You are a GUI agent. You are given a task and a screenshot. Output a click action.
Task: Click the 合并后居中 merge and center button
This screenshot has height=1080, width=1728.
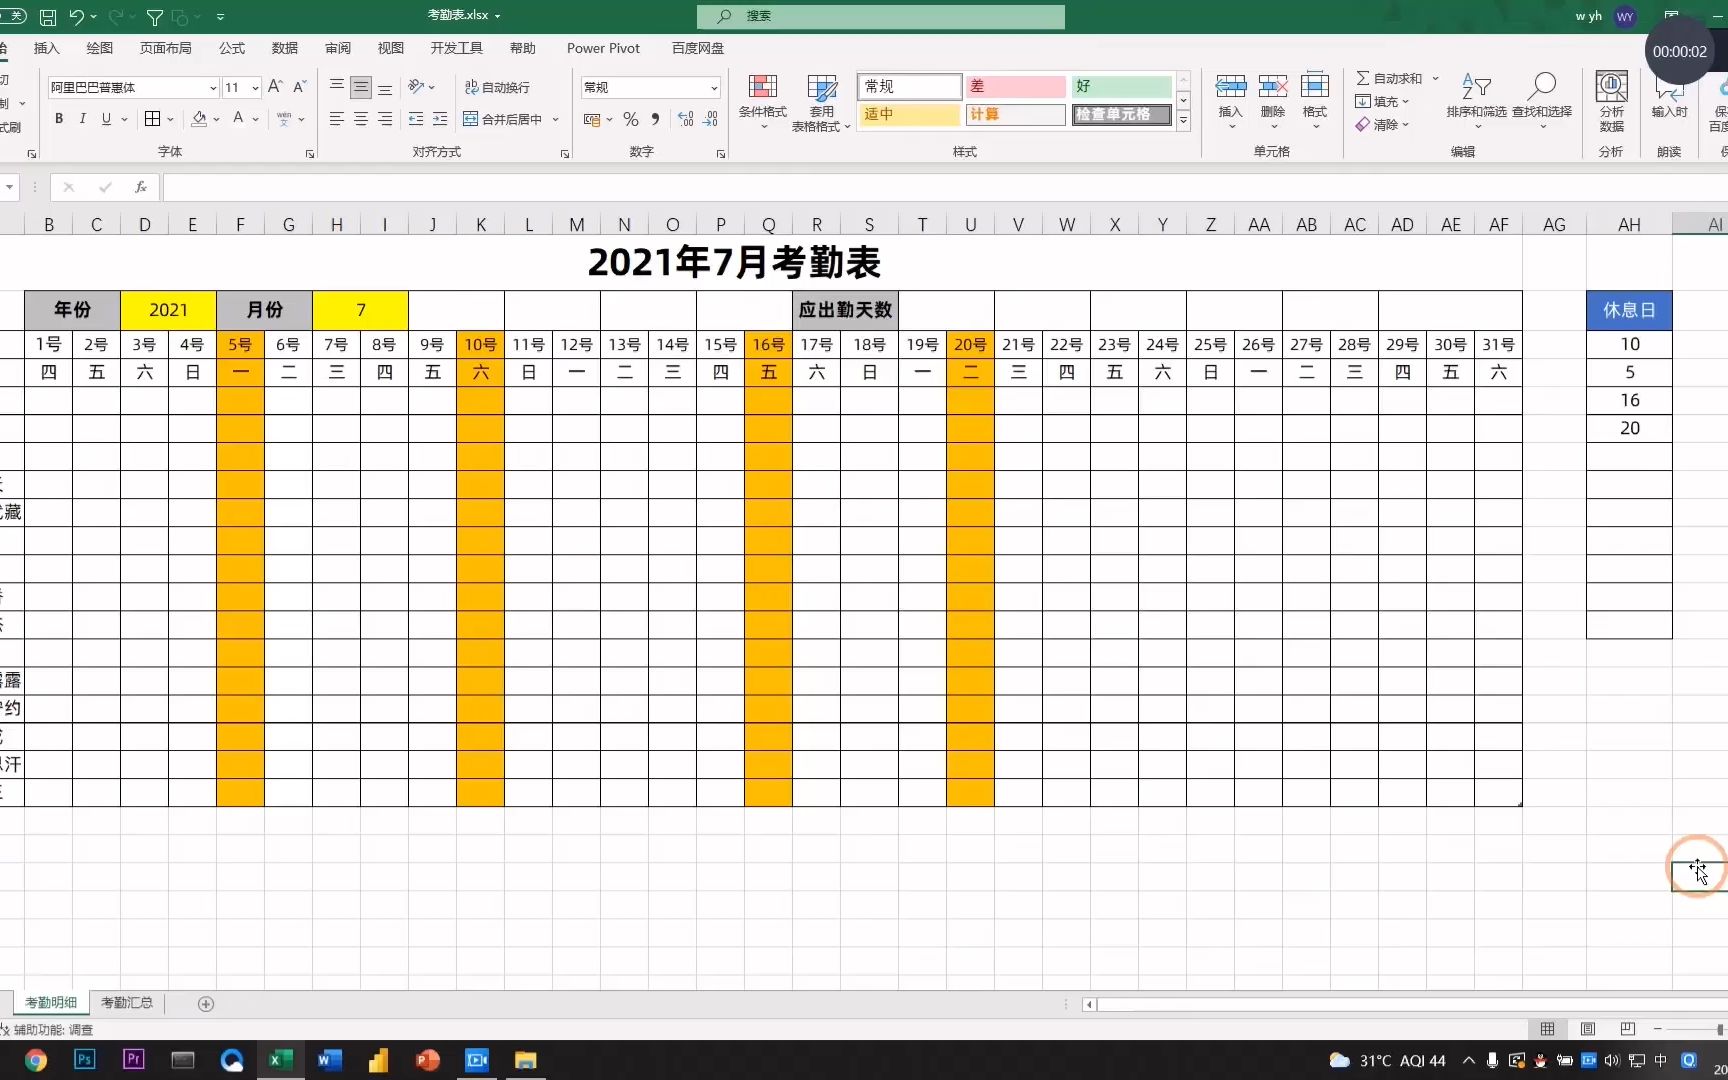(x=510, y=119)
